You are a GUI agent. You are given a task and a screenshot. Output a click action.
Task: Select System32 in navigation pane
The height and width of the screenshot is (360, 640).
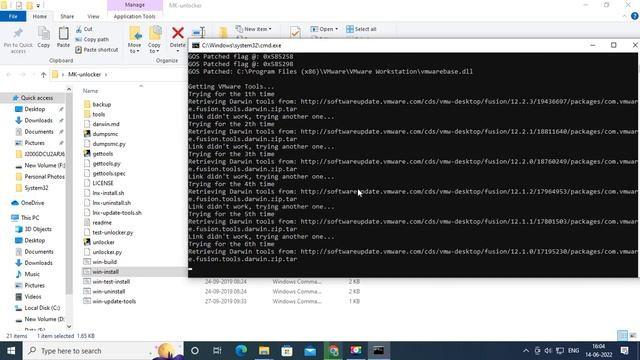pyautogui.click(x=36, y=188)
